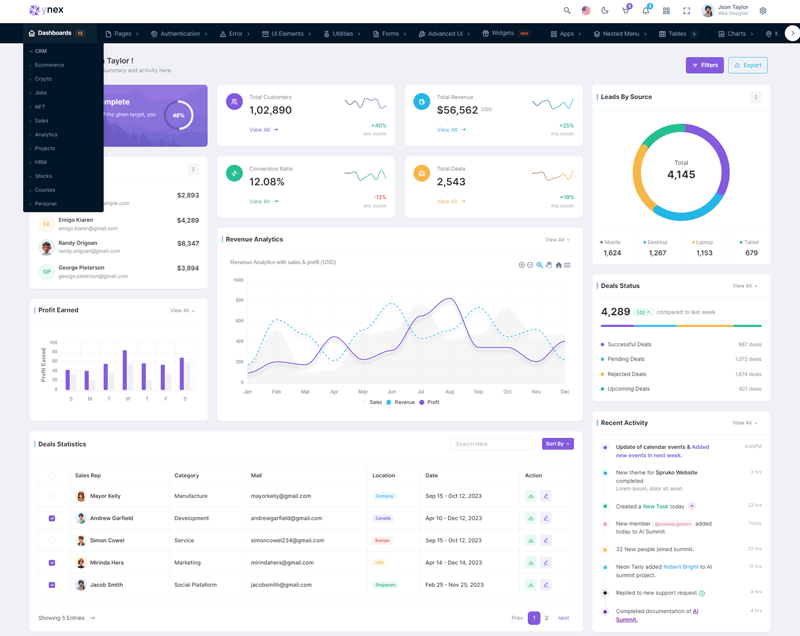This screenshot has height=636, width=800.
Task: Uncheck Andrew Garfield's row checkbox
Action: pyautogui.click(x=52, y=518)
